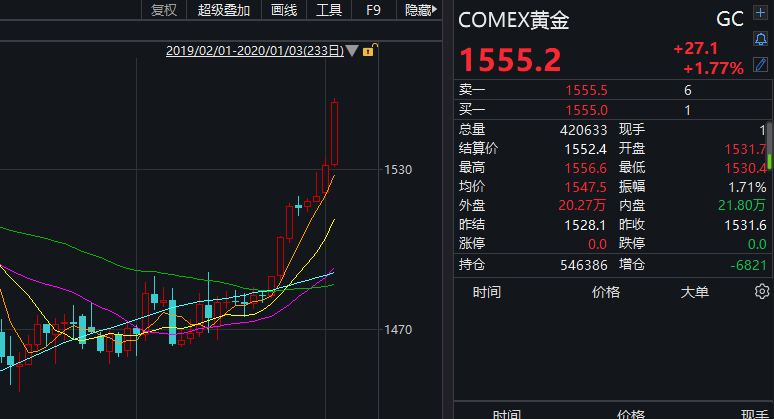Click the percent change +1.77%
774x419 pixels.
tap(713, 68)
